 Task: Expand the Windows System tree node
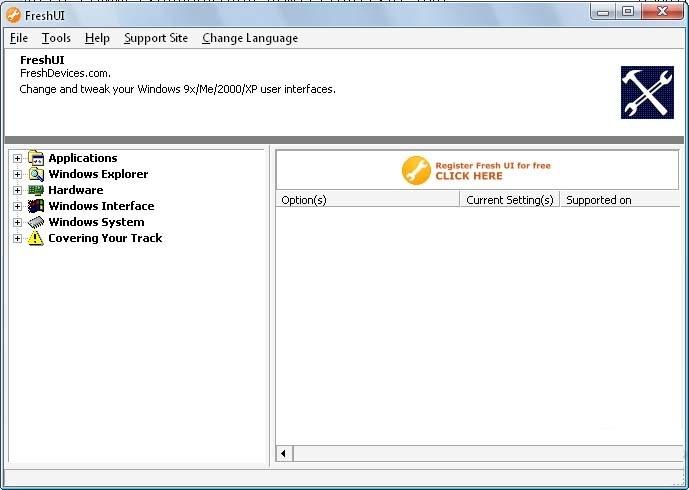[x=17, y=222]
